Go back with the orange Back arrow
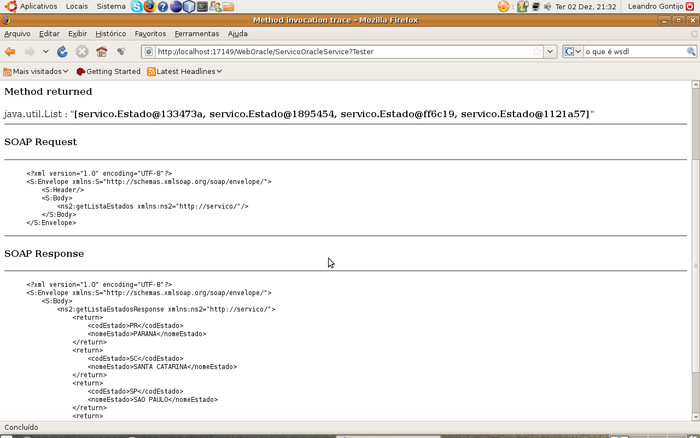Image resolution: width=700 pixels, height=438 pixels. [x=10, y=52]
